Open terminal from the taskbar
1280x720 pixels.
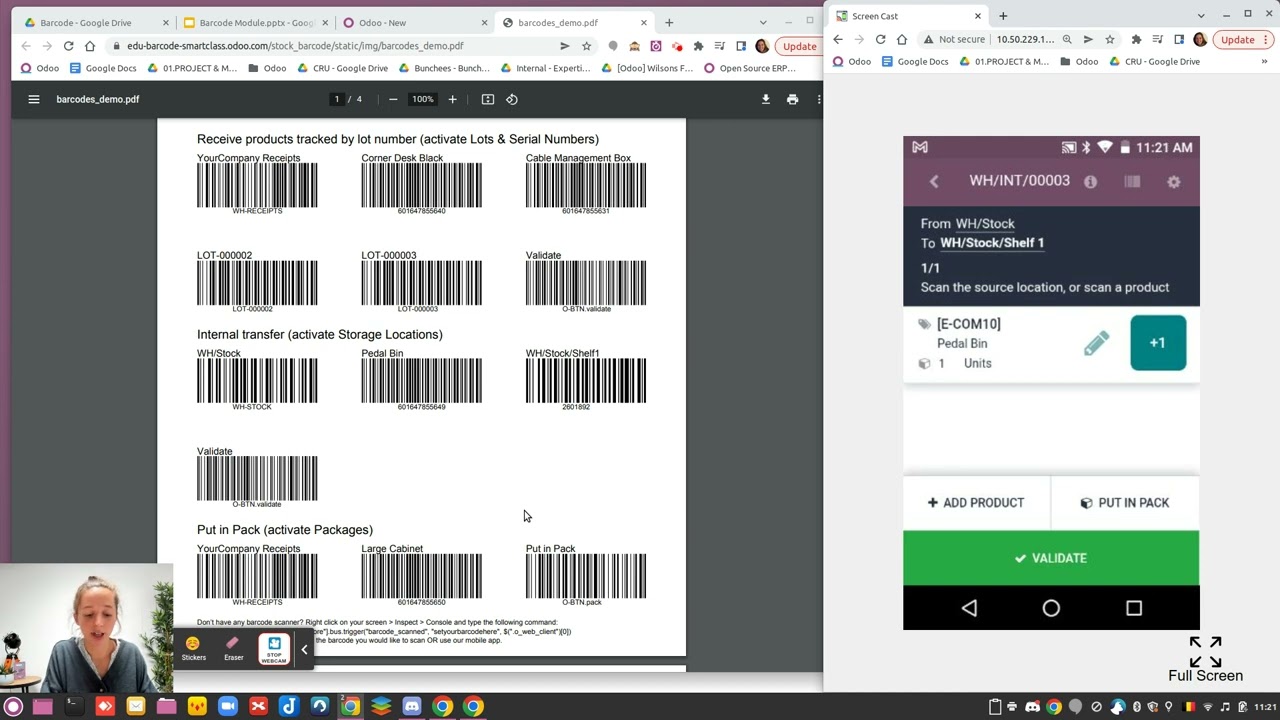click(x=74, y=707)
